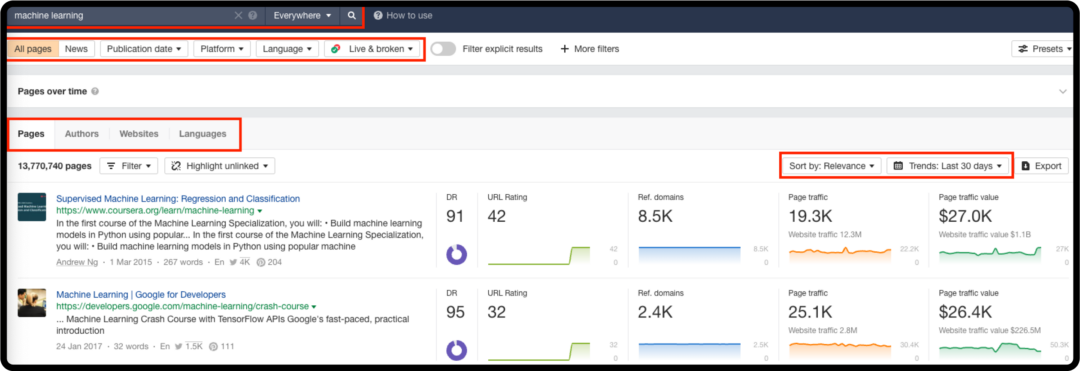This screenshot has width=1080, height=371.
Task: Open Highlight unlinked dropdown
Action: (x=220, y=166)
